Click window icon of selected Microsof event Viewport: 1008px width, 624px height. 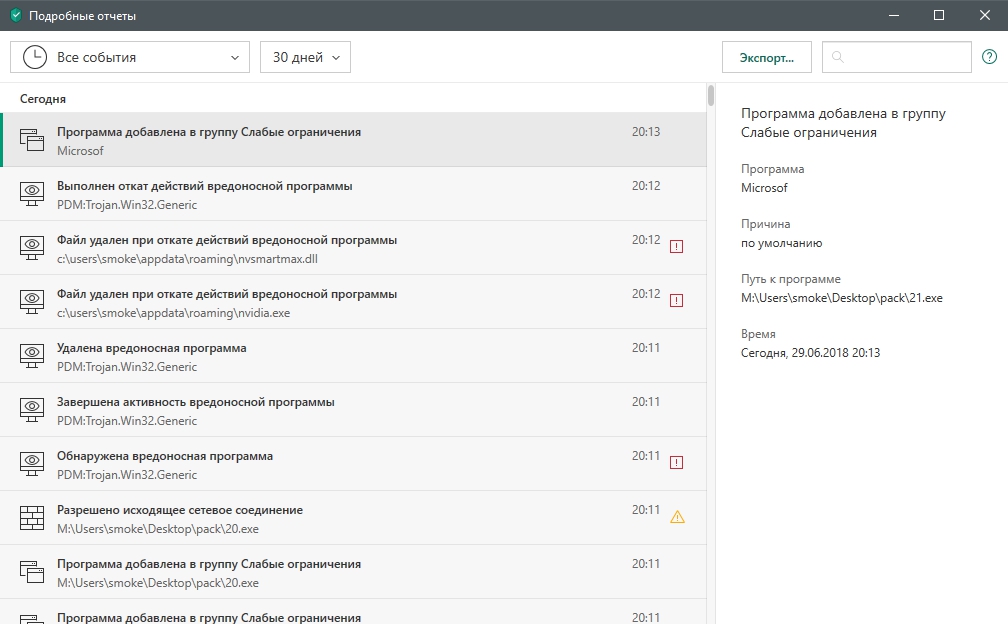[32, 140]
